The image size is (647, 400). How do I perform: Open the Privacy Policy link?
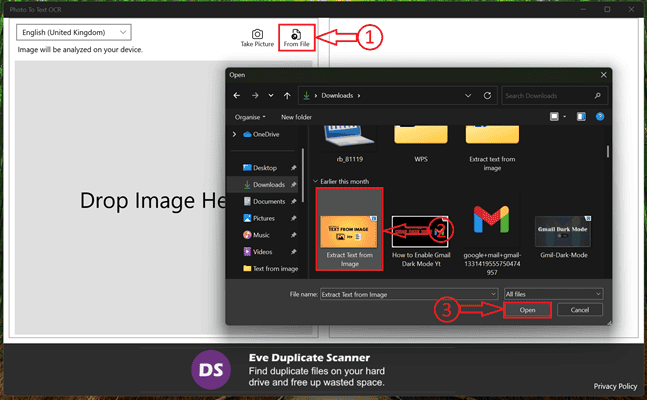coord(615,386)
